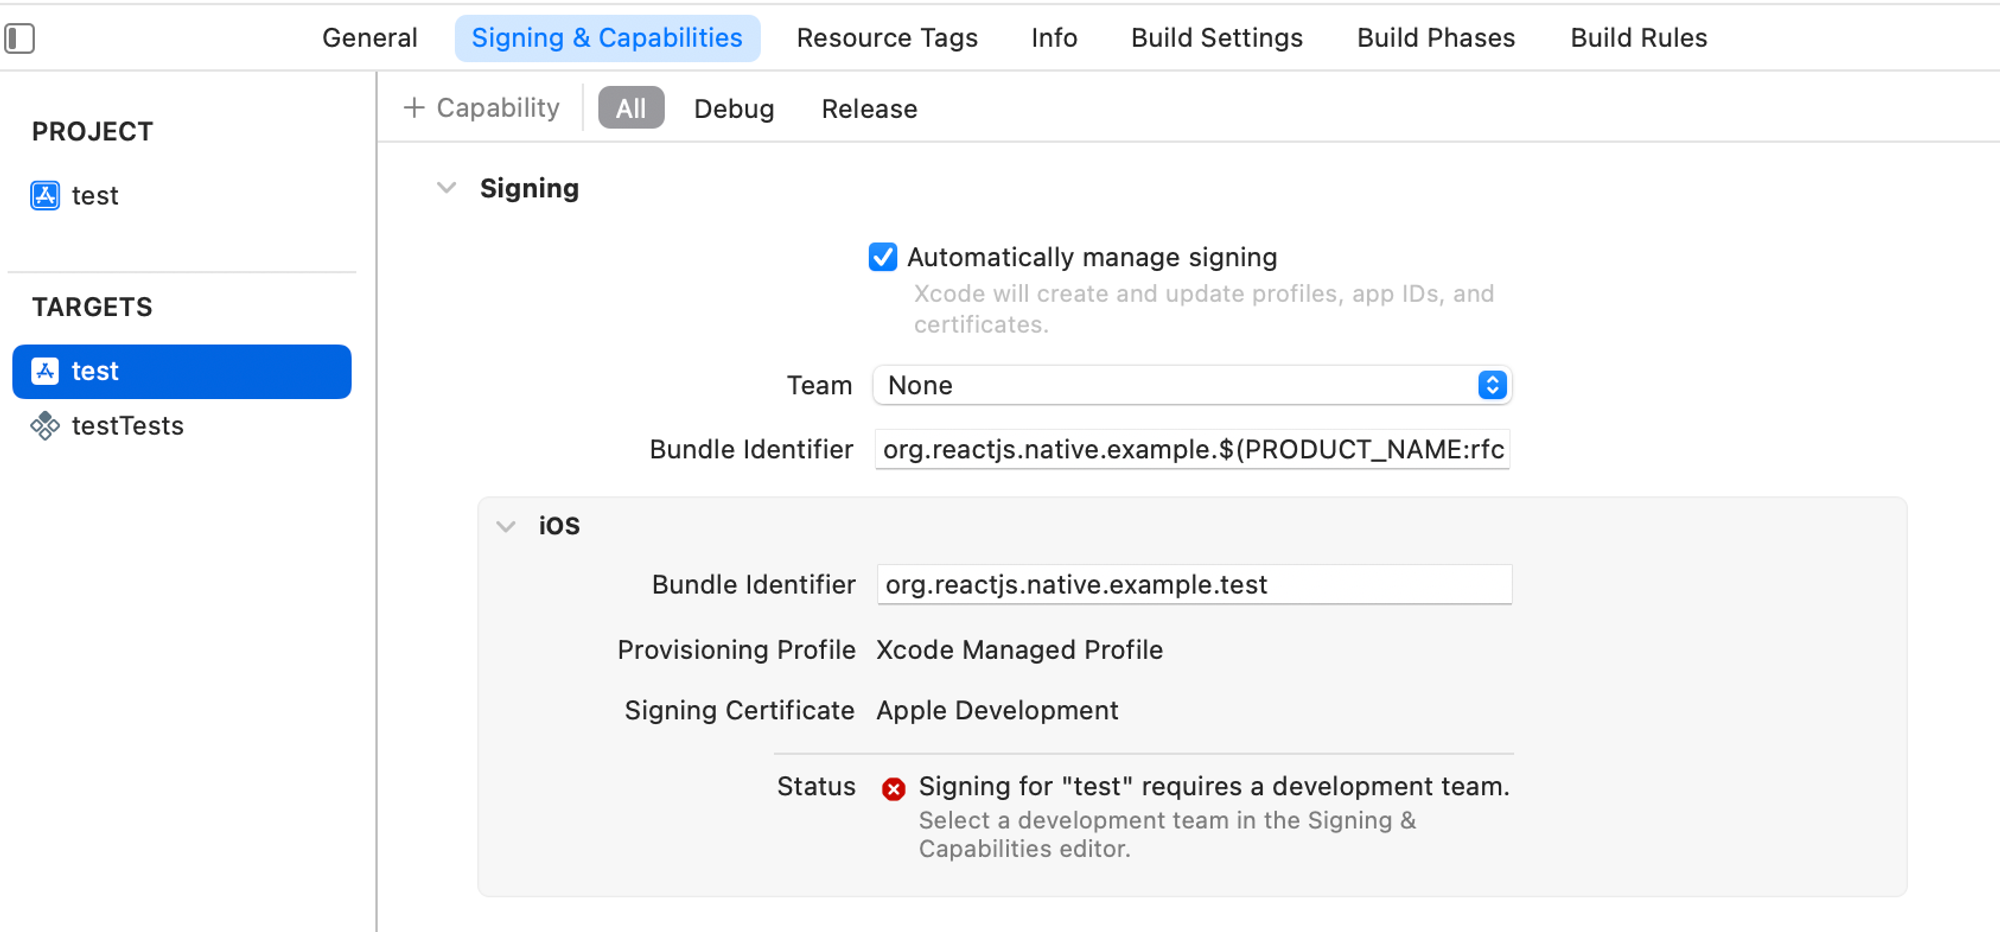Select the All configurations filter
Viewport: 2000px width, 932px height.
click(x=631, y=108)
